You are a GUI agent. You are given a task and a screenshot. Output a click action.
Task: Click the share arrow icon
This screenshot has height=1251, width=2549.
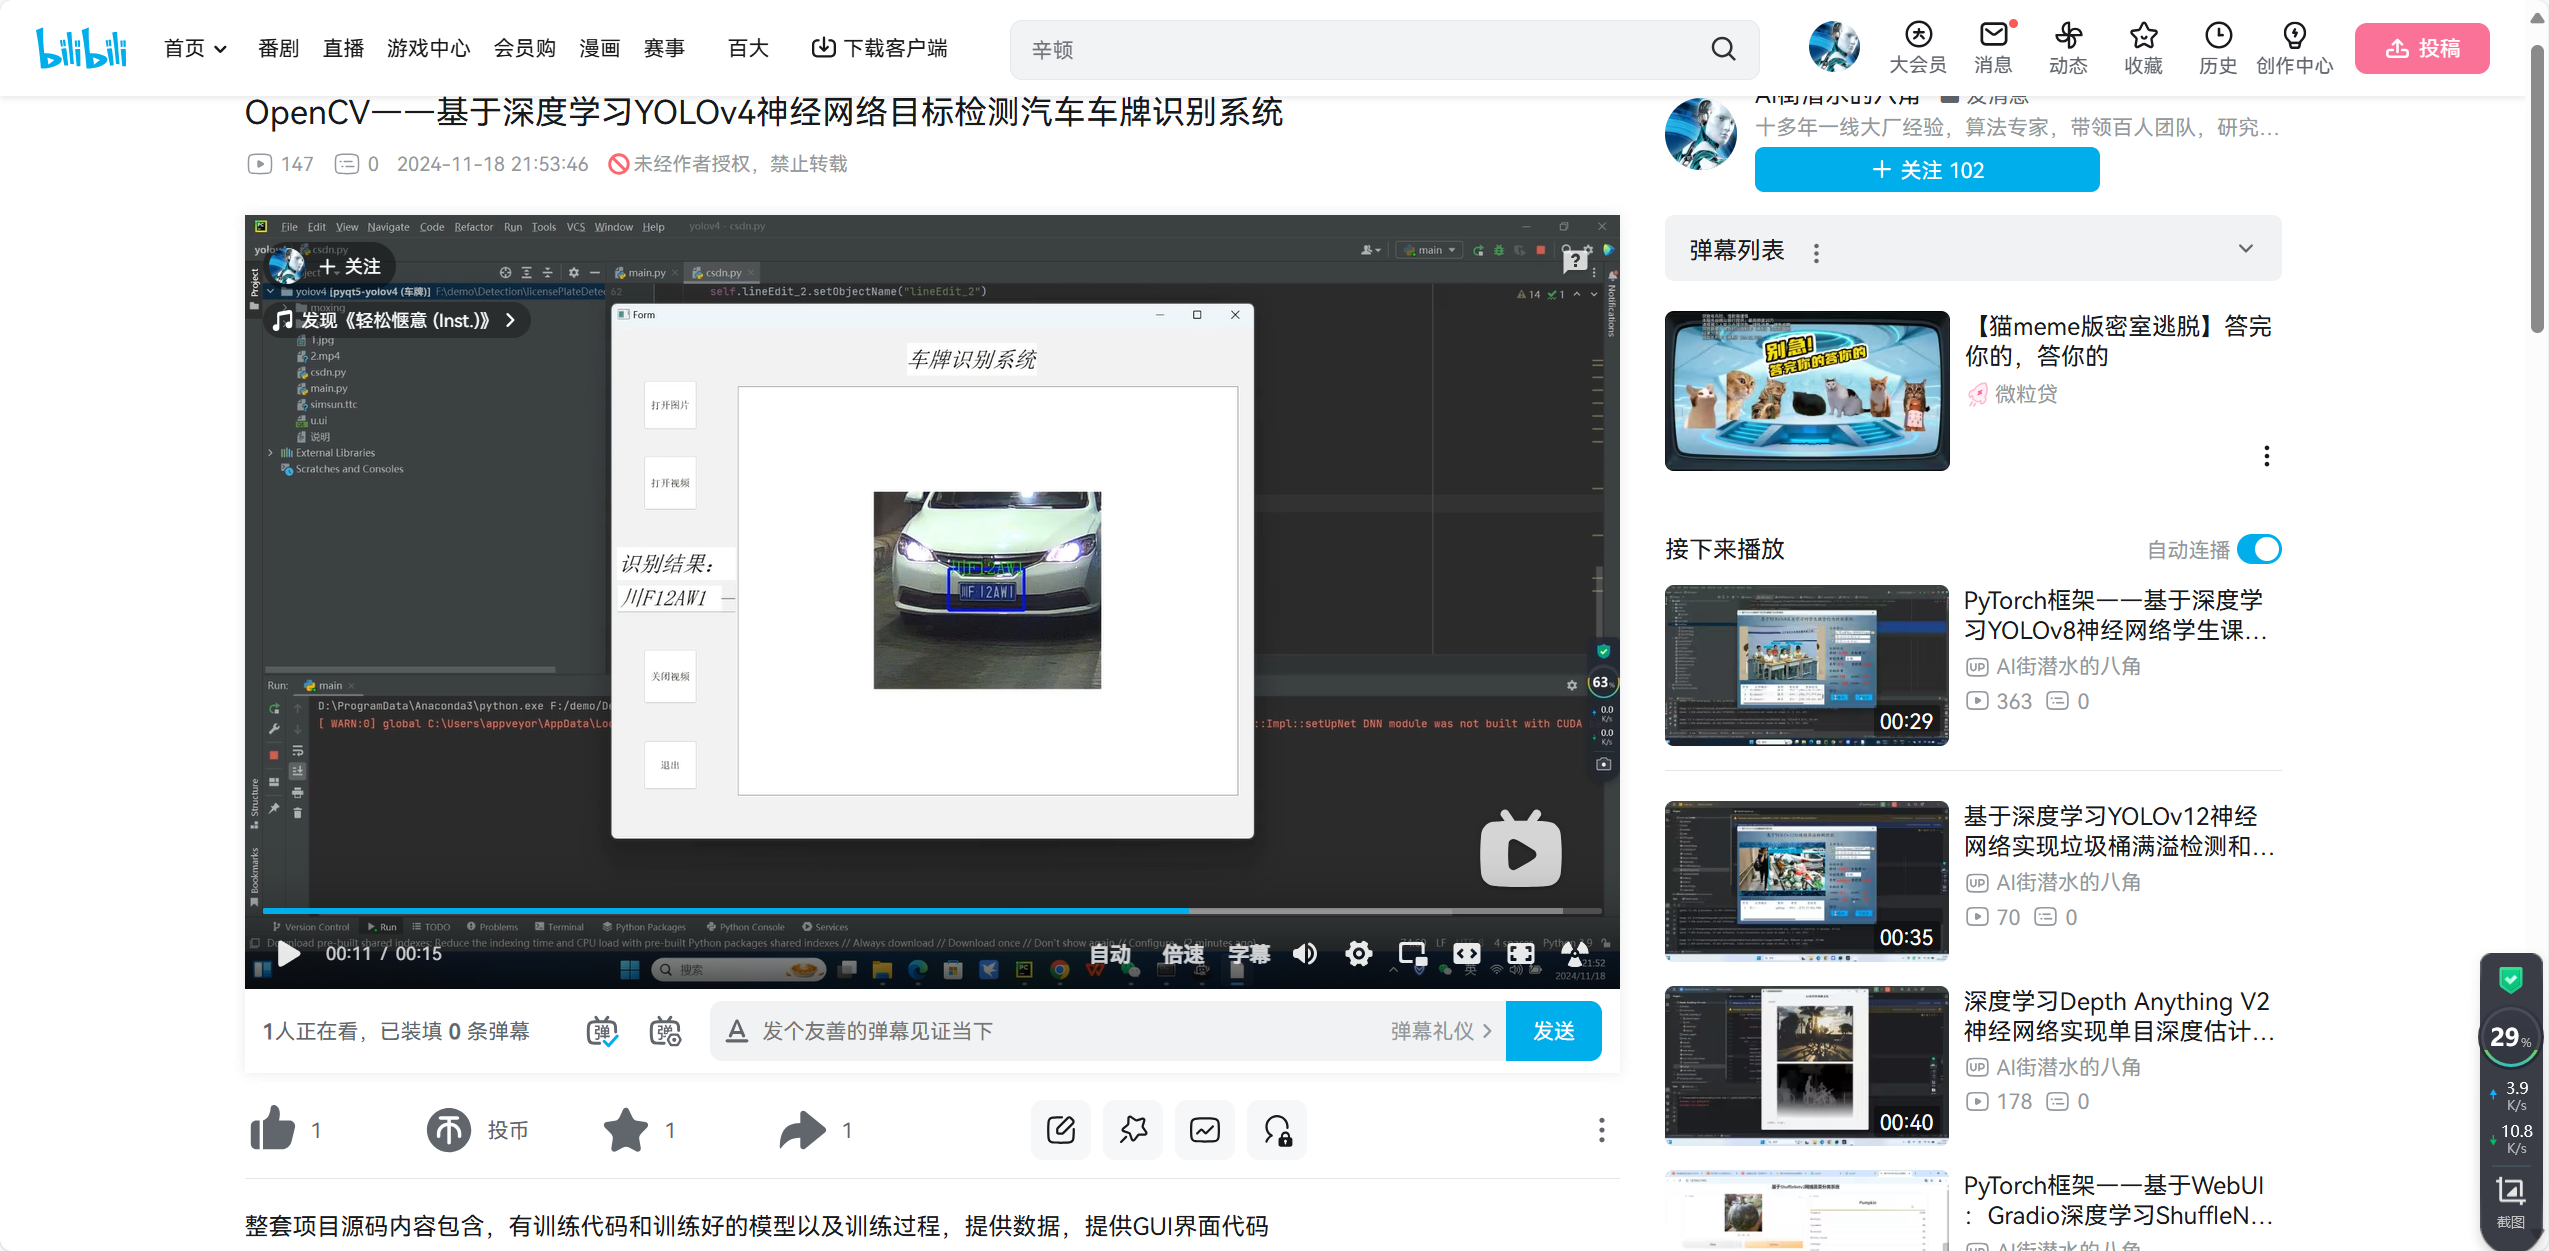coord(802,1130)
